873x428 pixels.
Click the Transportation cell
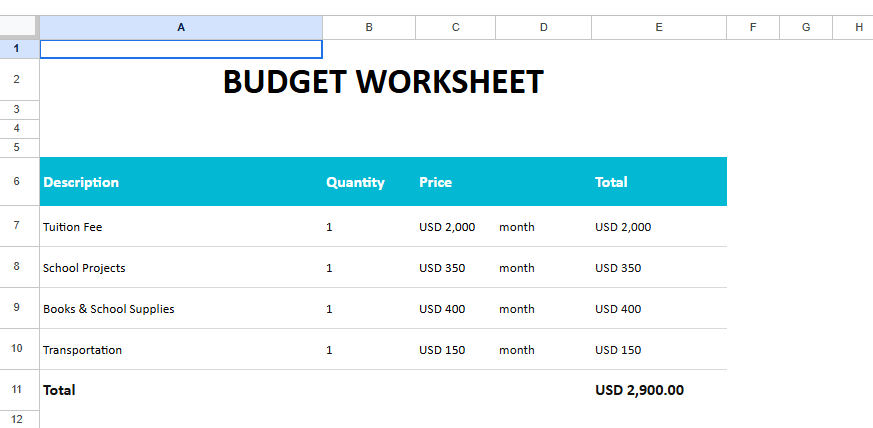[82, 350]
